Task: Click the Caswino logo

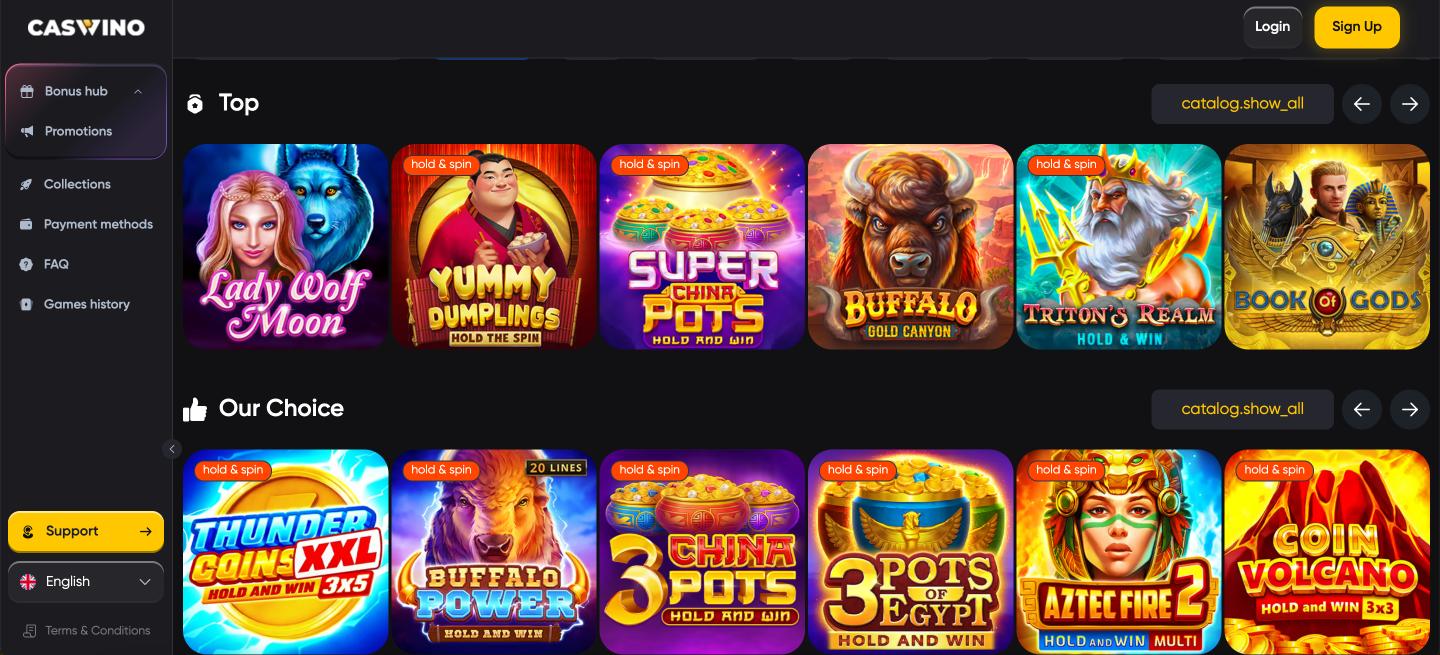Action: coord(86,28)
